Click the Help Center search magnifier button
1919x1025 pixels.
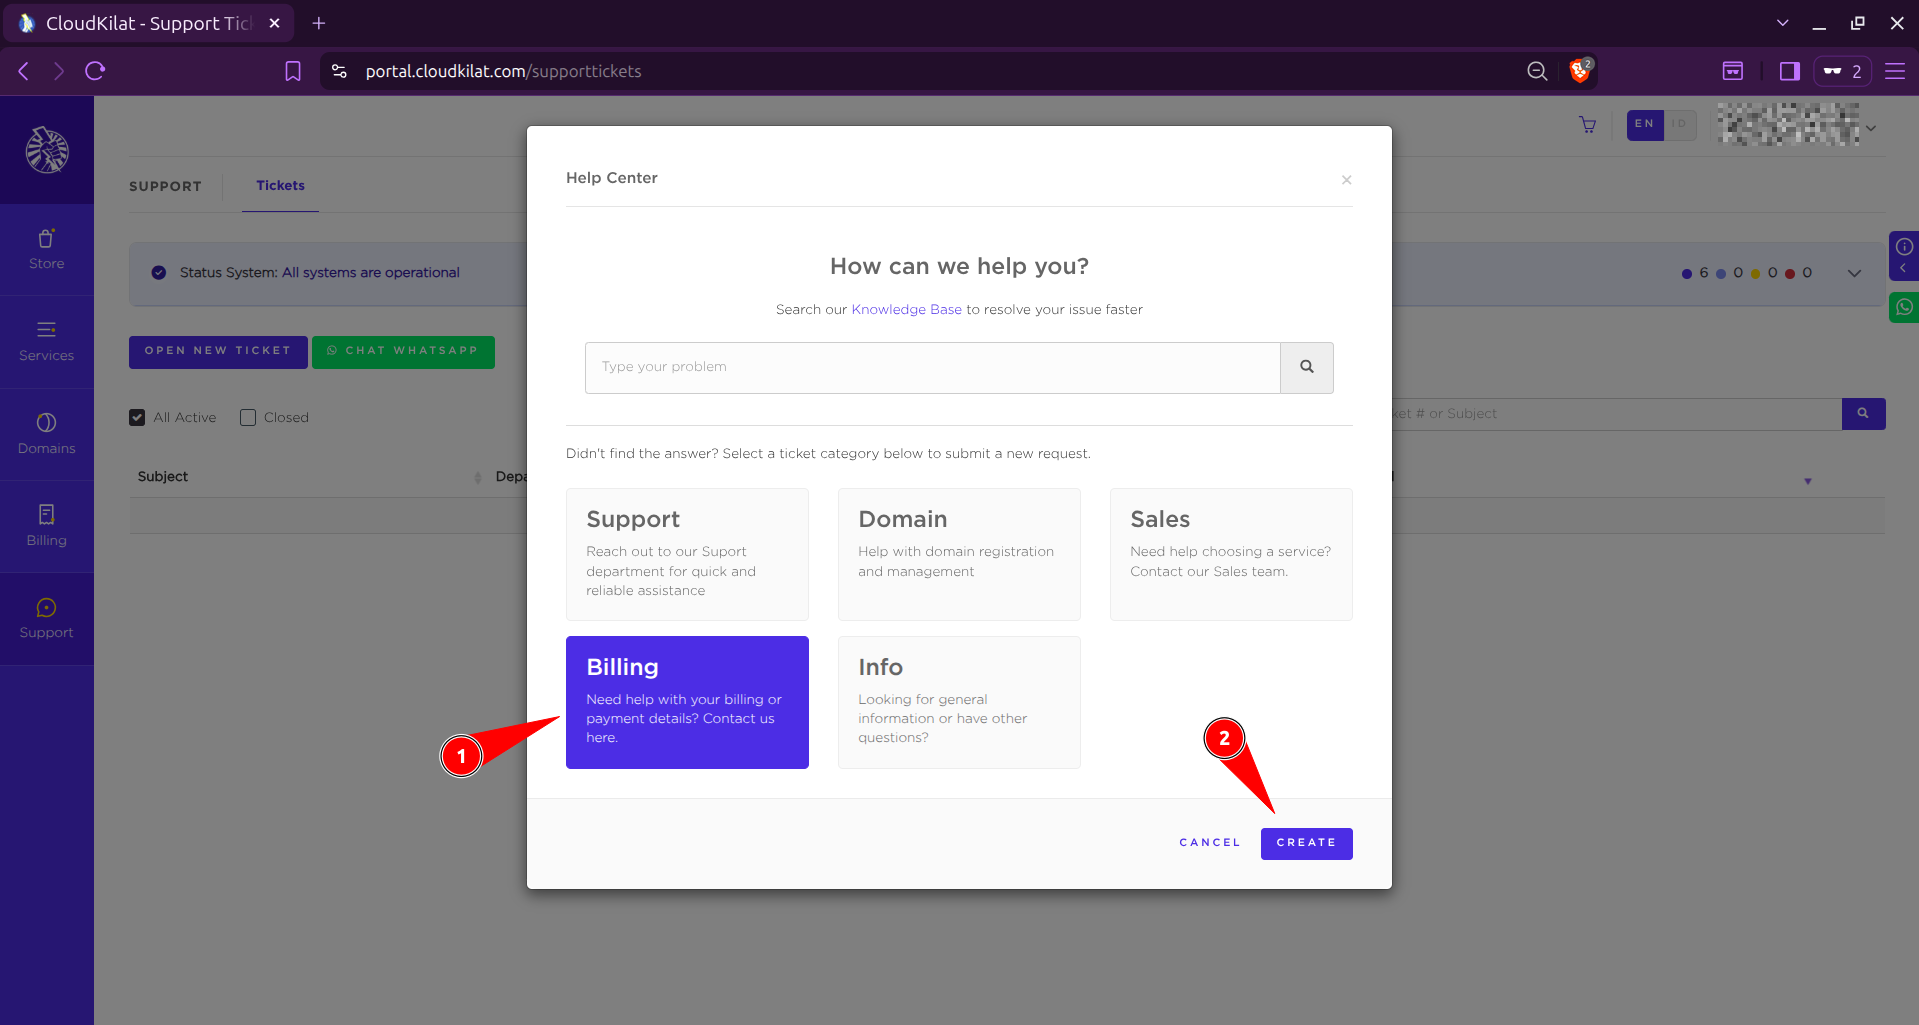tap(1306, 367)
